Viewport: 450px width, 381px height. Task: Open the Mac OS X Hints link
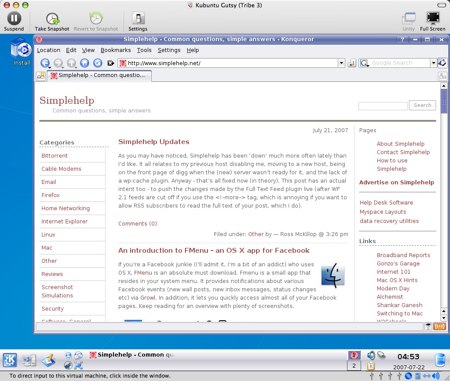pyautogui.click(x=397, y=280)
